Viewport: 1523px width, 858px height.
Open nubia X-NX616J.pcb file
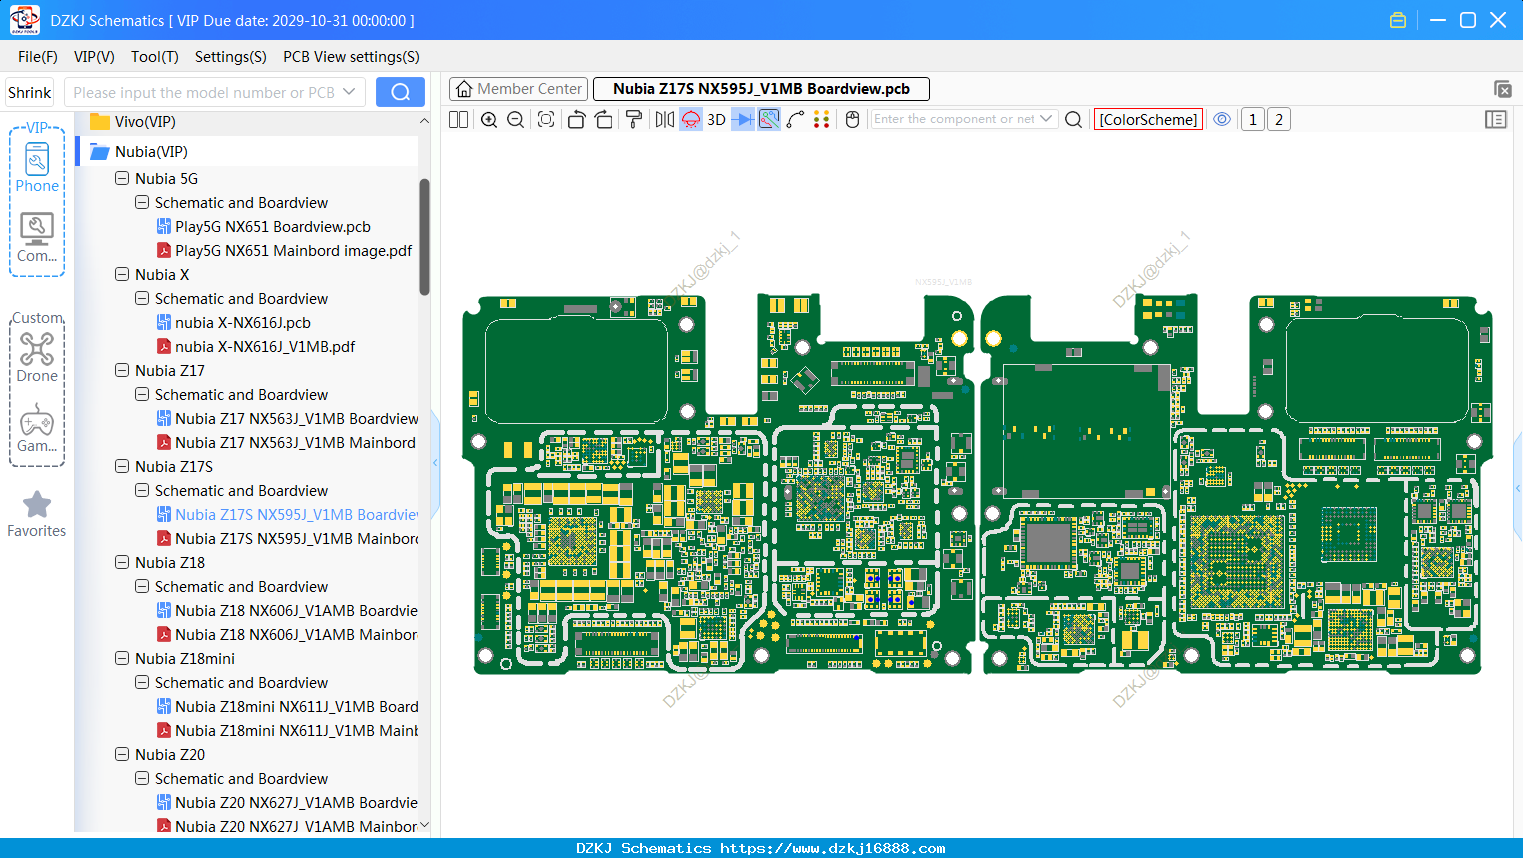click(x=234, y=323)
